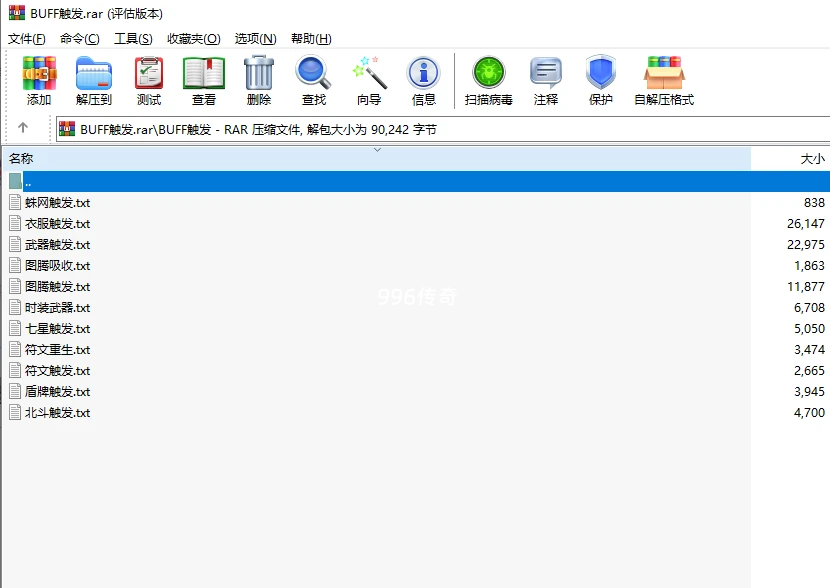Open the Tools (工具) menu
The height and width of the screenshot is (588, 830).
coord(133,39)
